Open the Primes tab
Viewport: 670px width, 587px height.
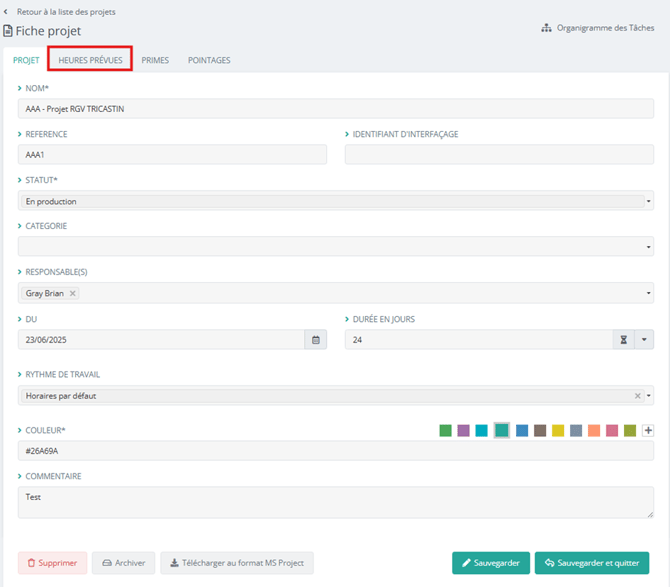155,60
